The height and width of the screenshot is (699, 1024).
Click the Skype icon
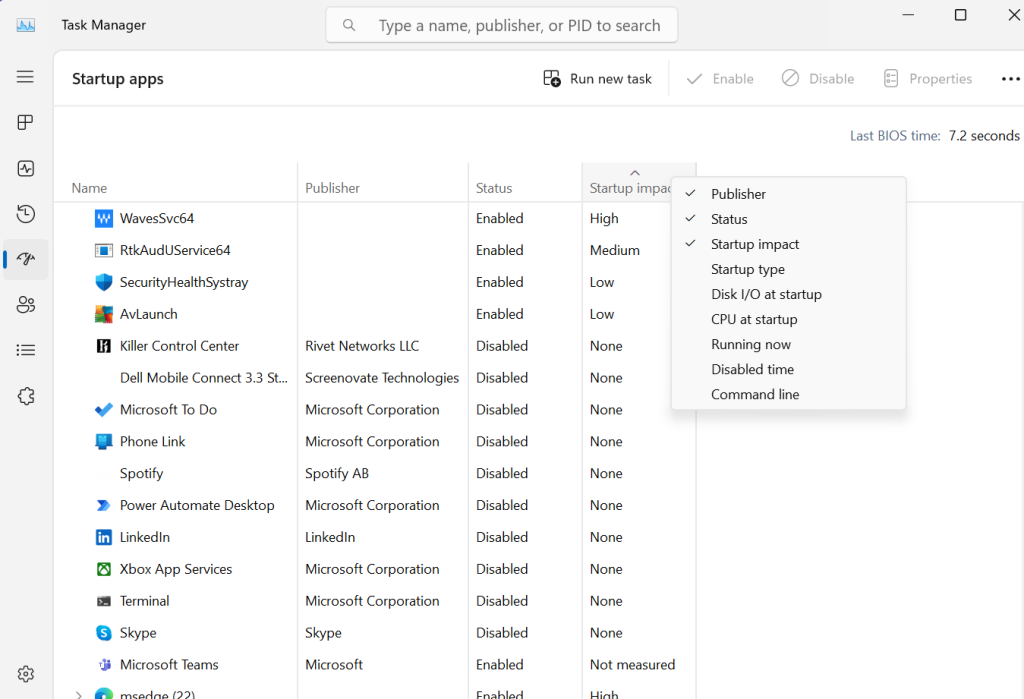[104, 633]
